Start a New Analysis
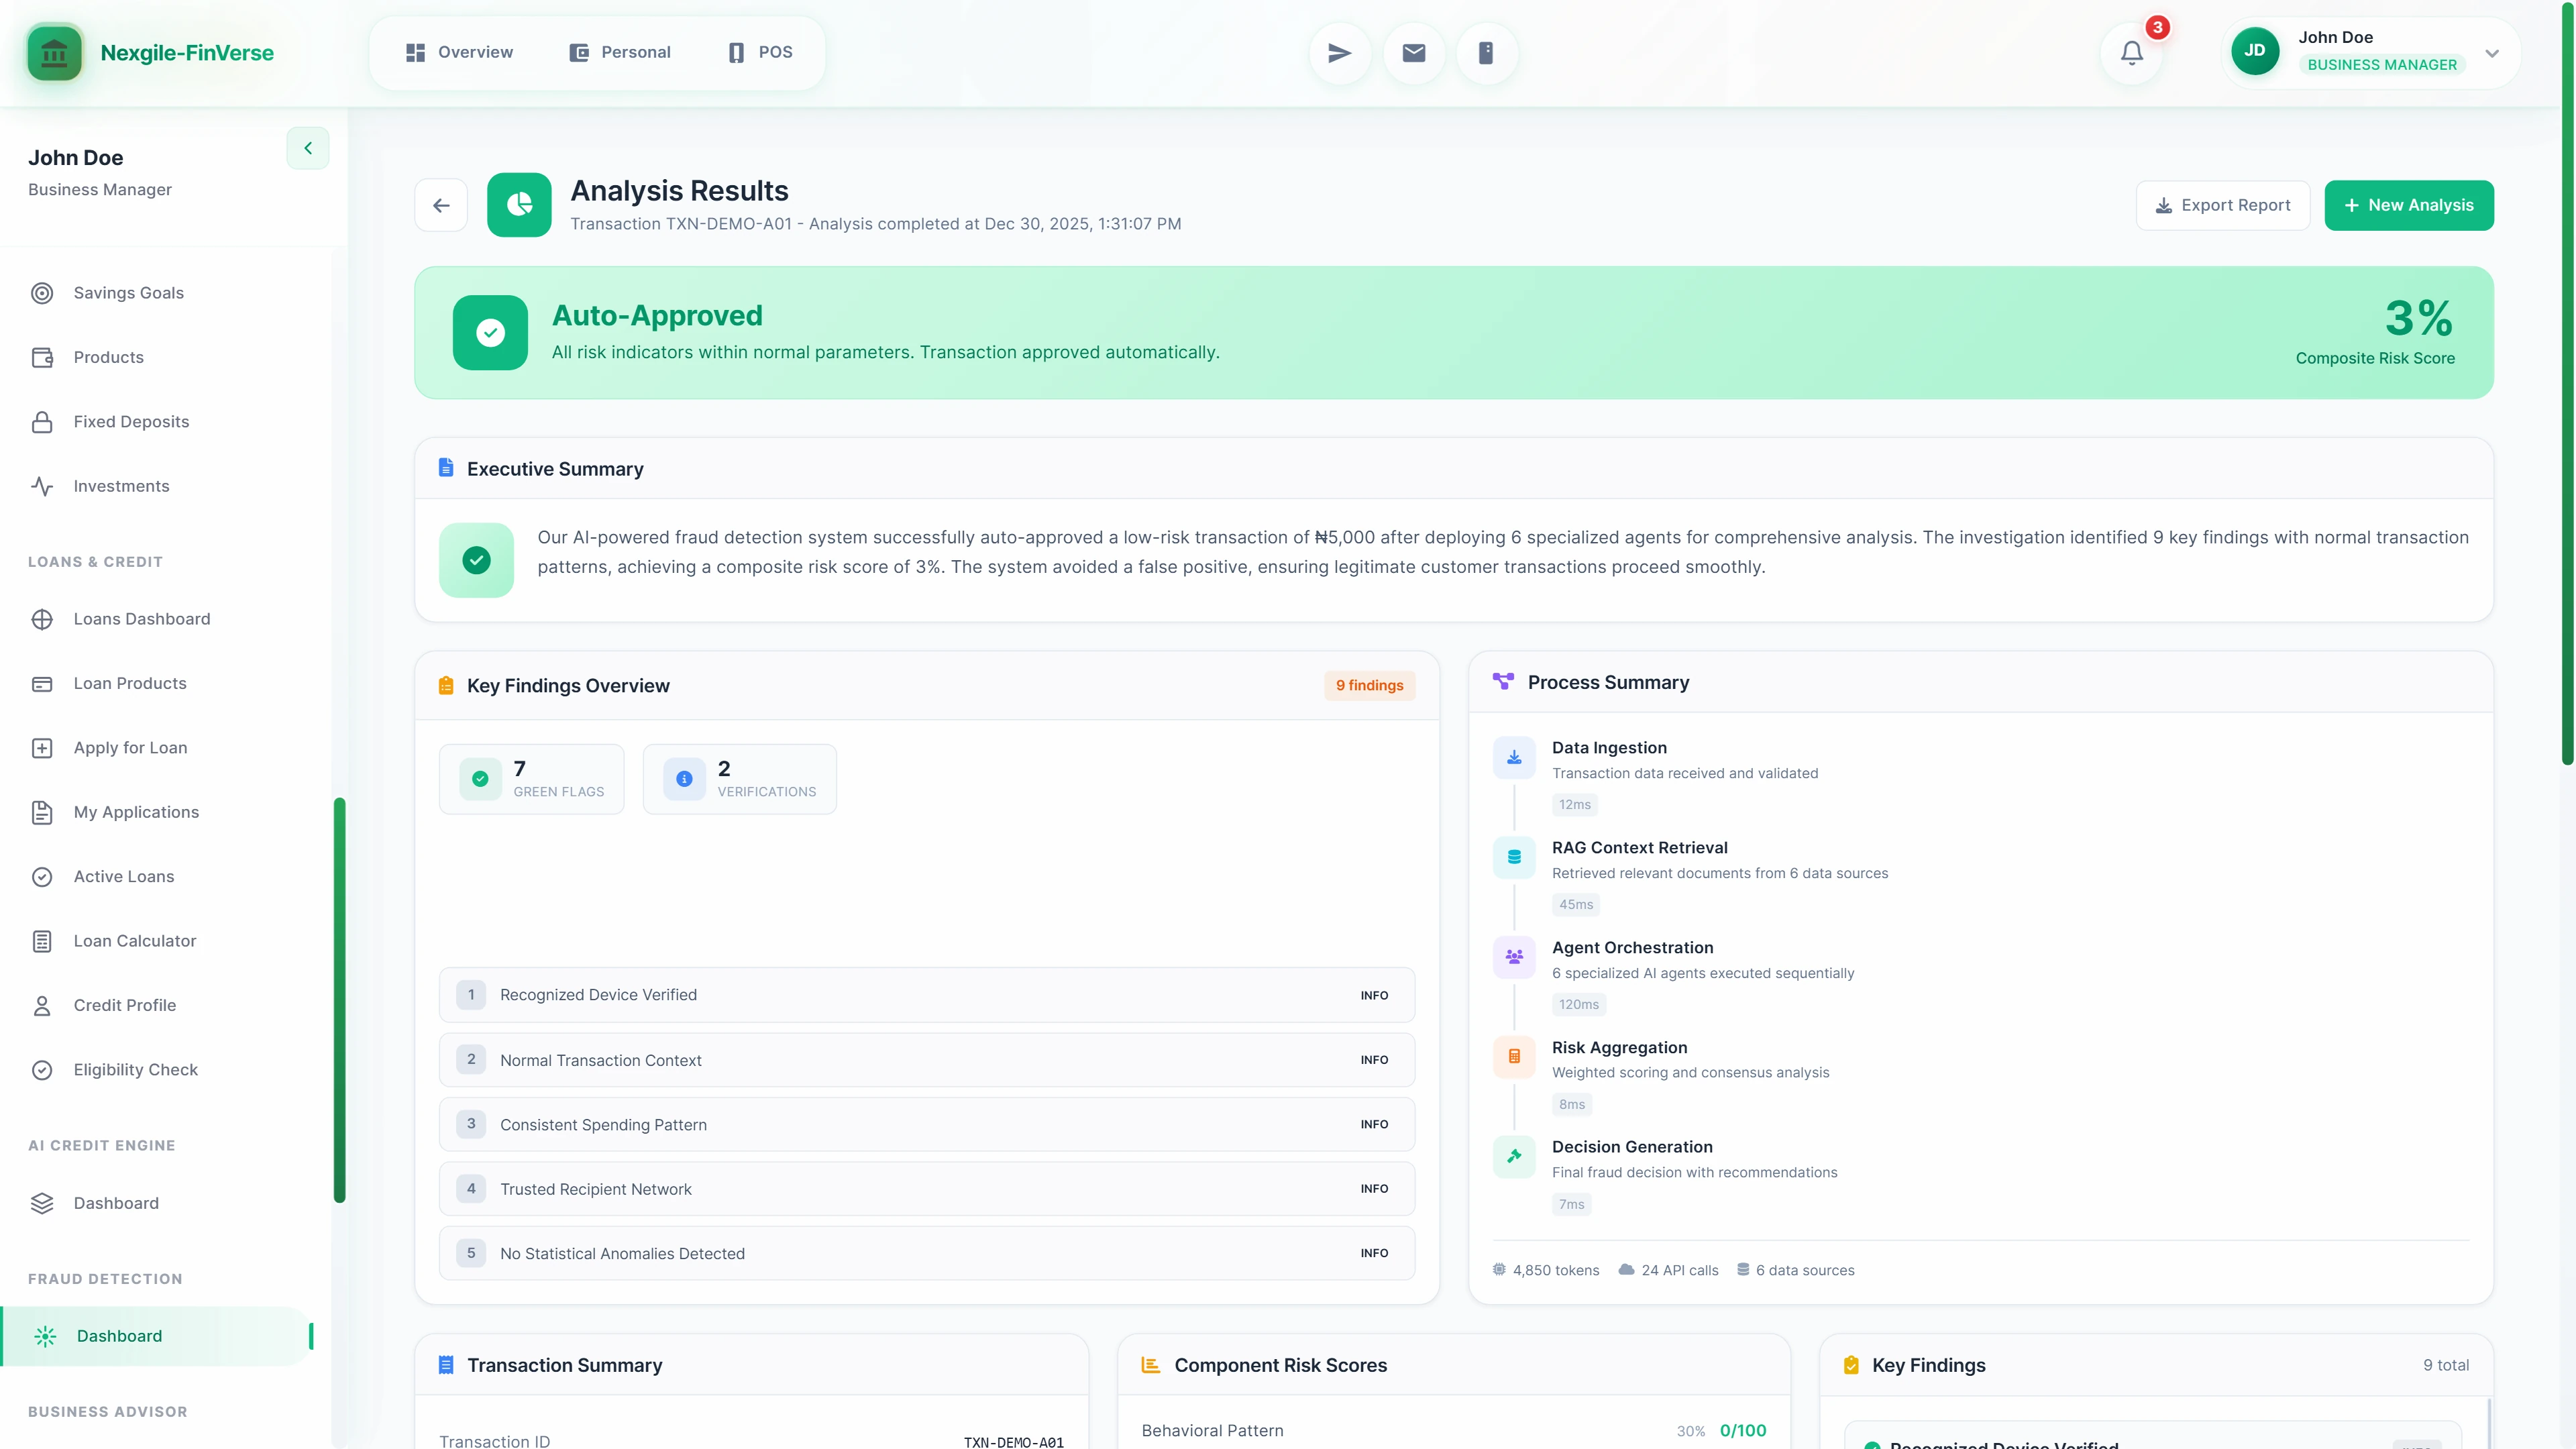The width and height of the screenshot is (2576, 1449). [x=2409, y=205]
